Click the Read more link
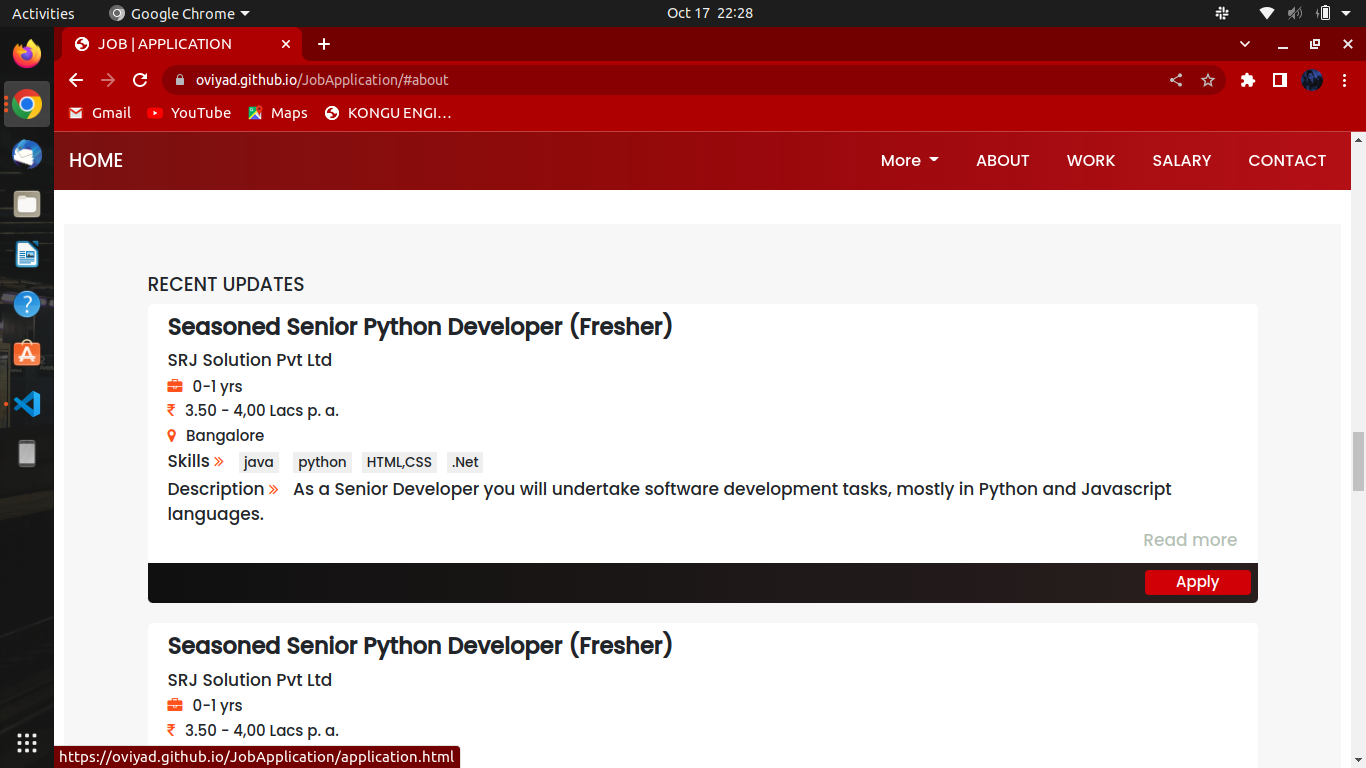The width and height of the screenshot is (1366, 768). coord(1190,540)
